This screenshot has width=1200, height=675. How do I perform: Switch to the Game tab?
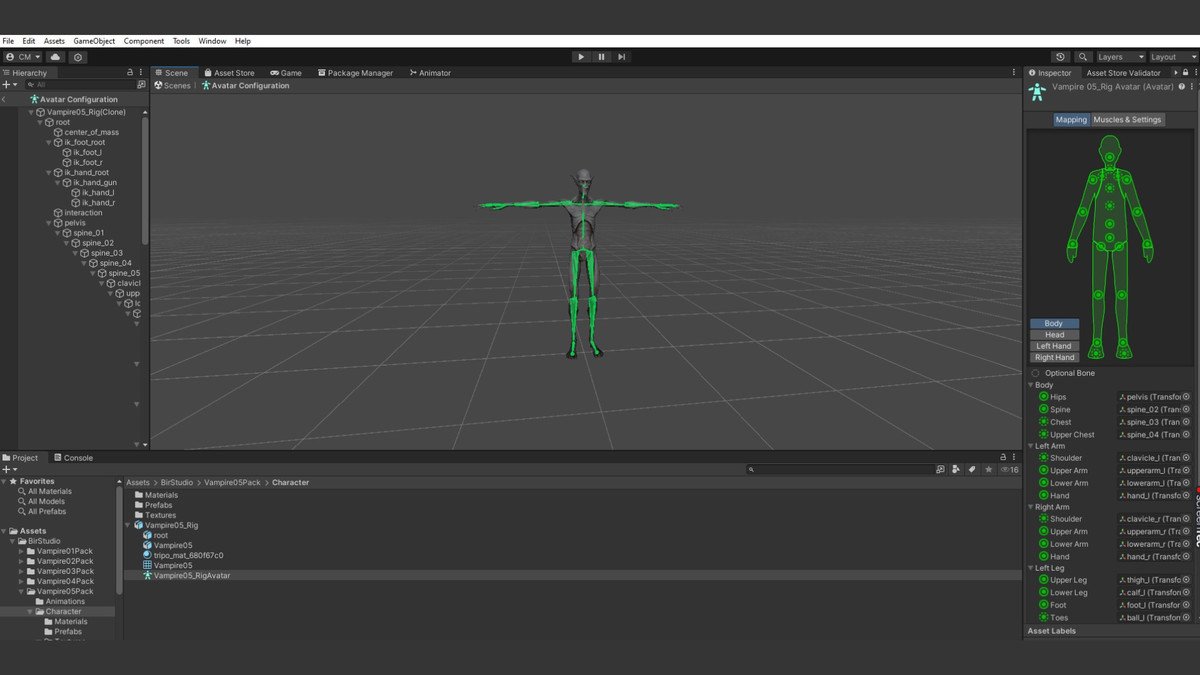pyautogui.click(x=286, y=72)
